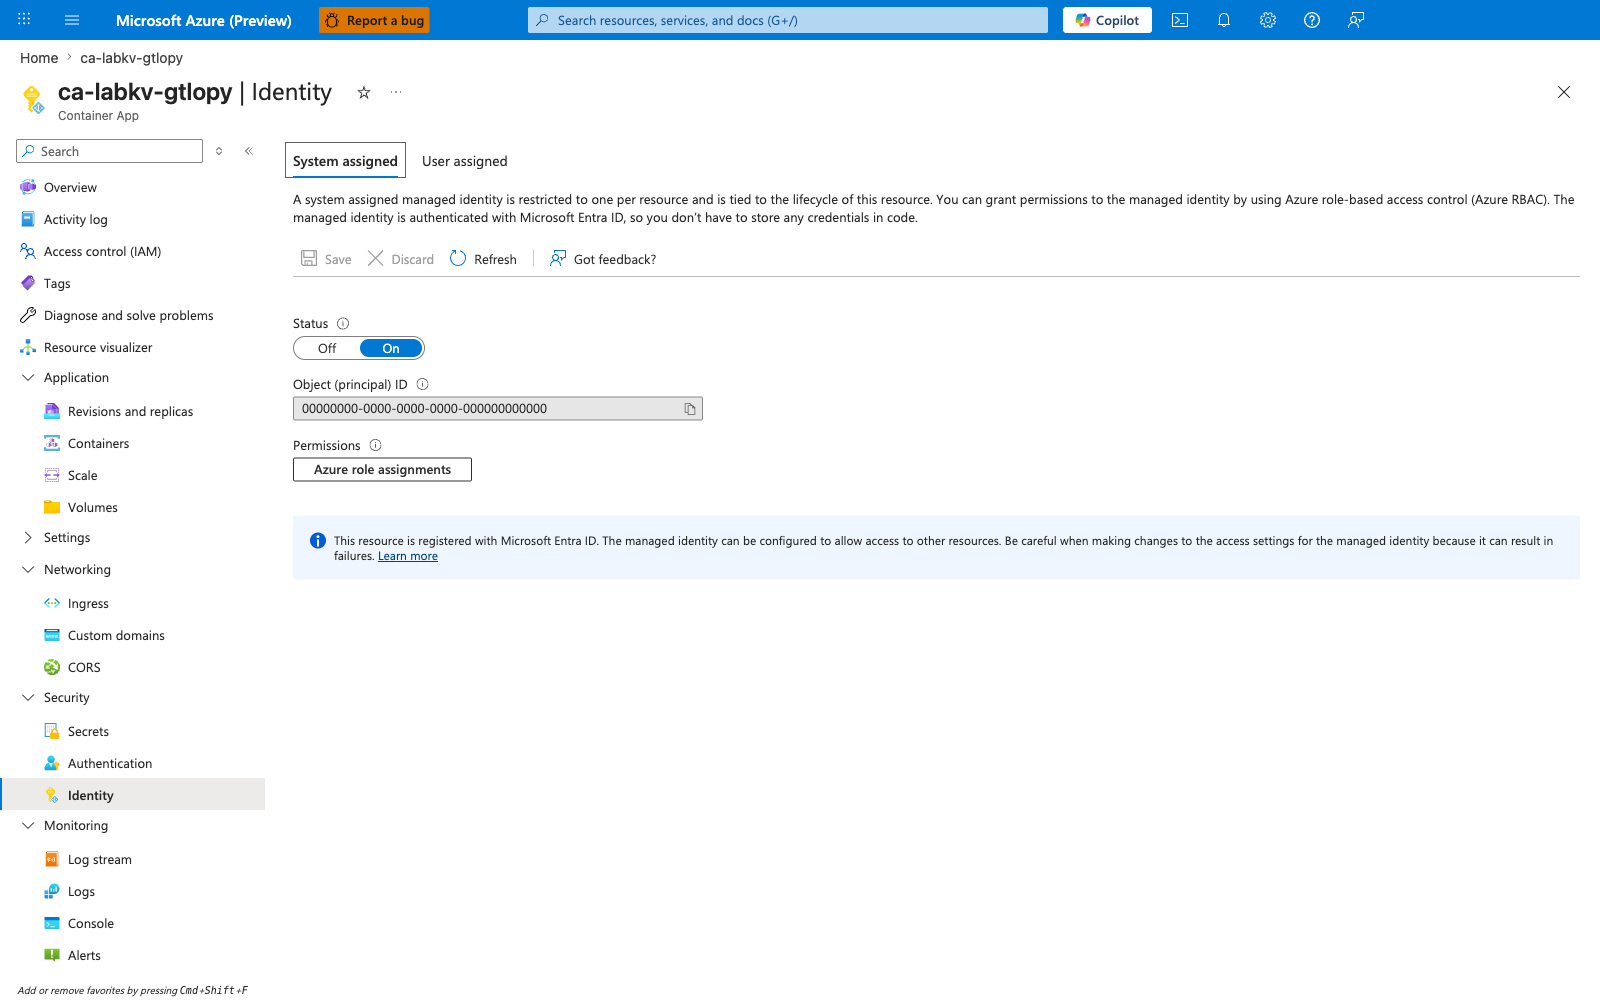Image resolution: width=1600 pixels, height=1000 pixels.
Task: Click Report a bug button
Action: tap(374, 20)
